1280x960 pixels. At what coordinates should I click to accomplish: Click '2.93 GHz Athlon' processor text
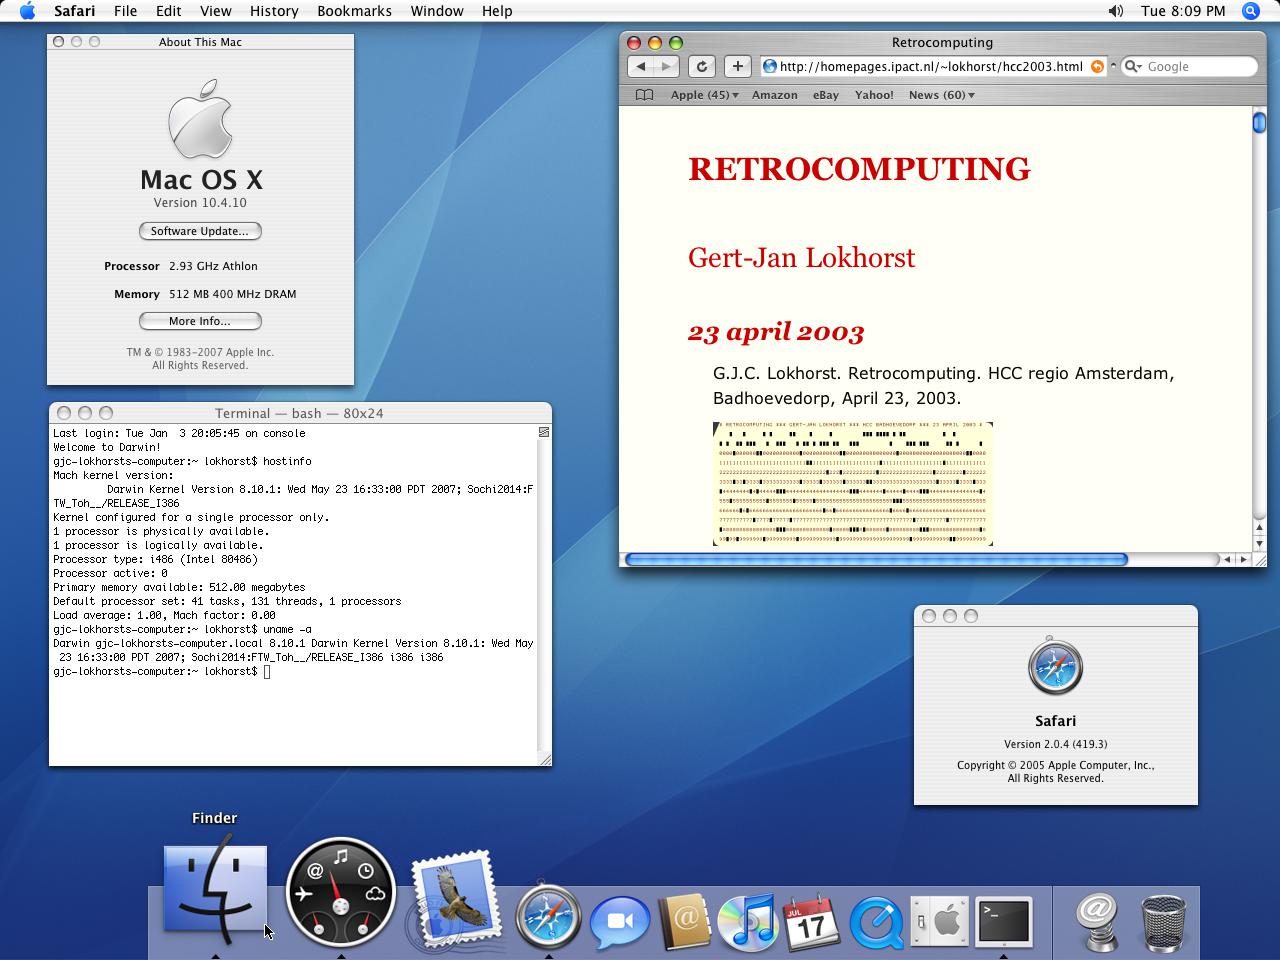coord(213,266)
